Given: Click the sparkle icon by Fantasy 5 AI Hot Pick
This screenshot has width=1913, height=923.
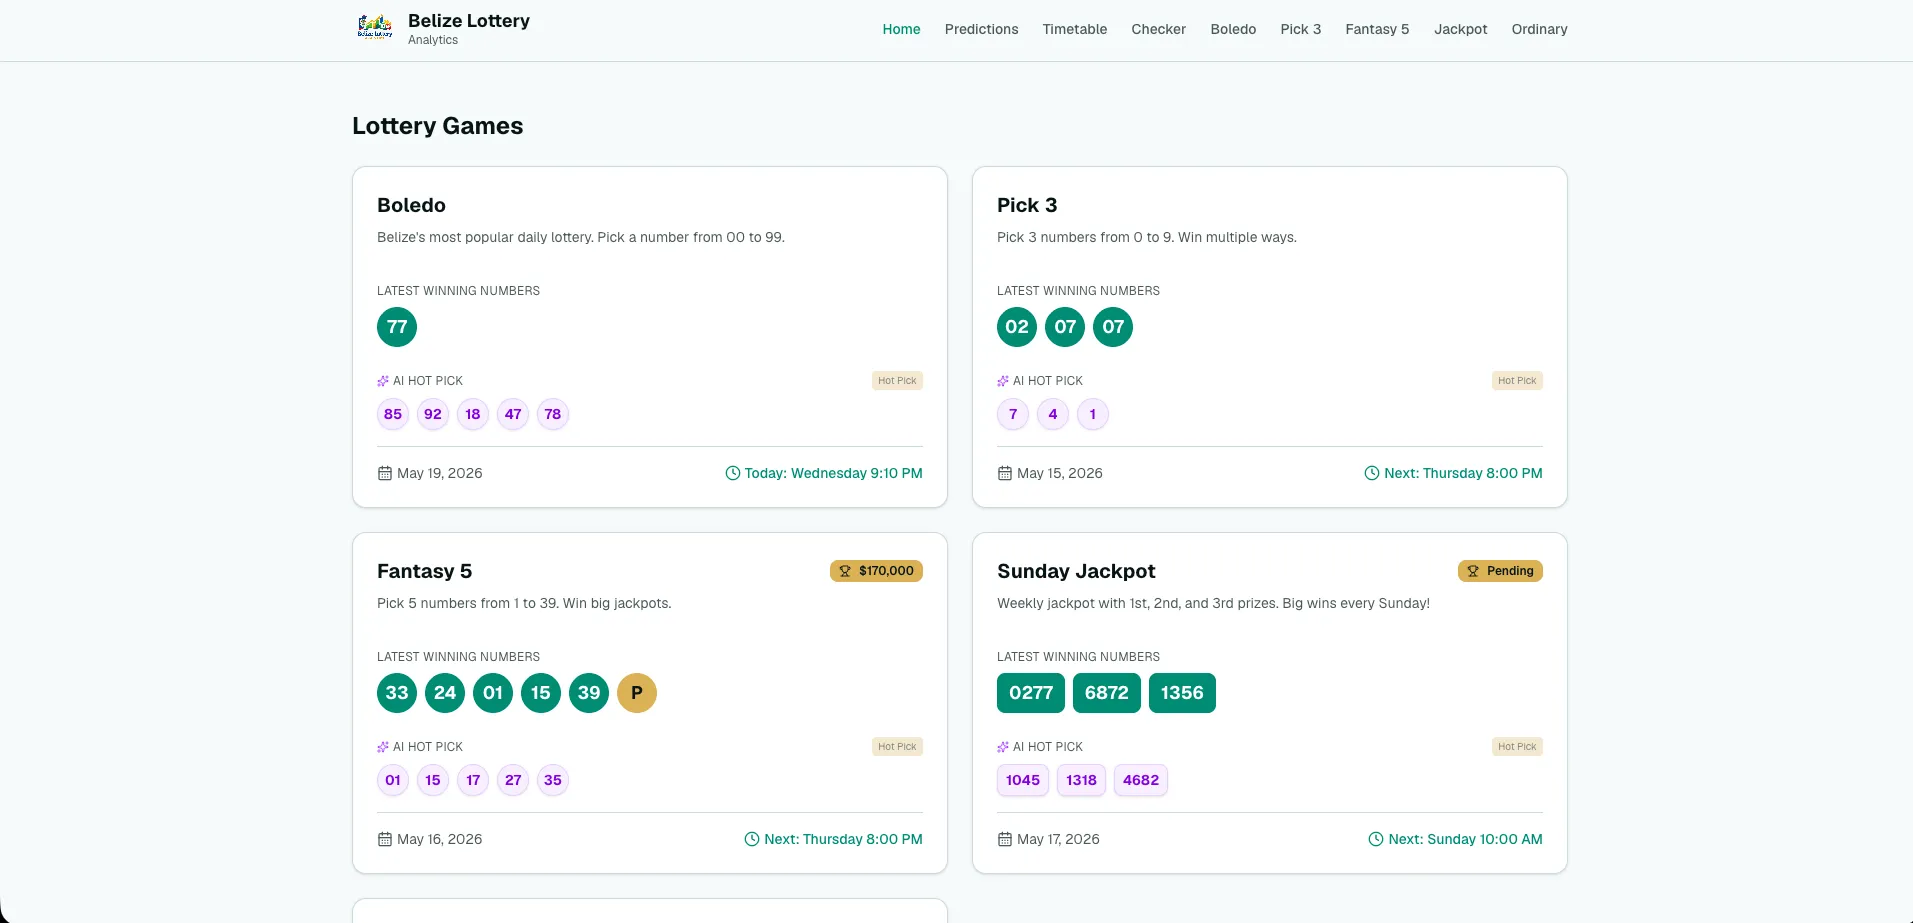Looking at the screenshot, I should pos(383,747).
